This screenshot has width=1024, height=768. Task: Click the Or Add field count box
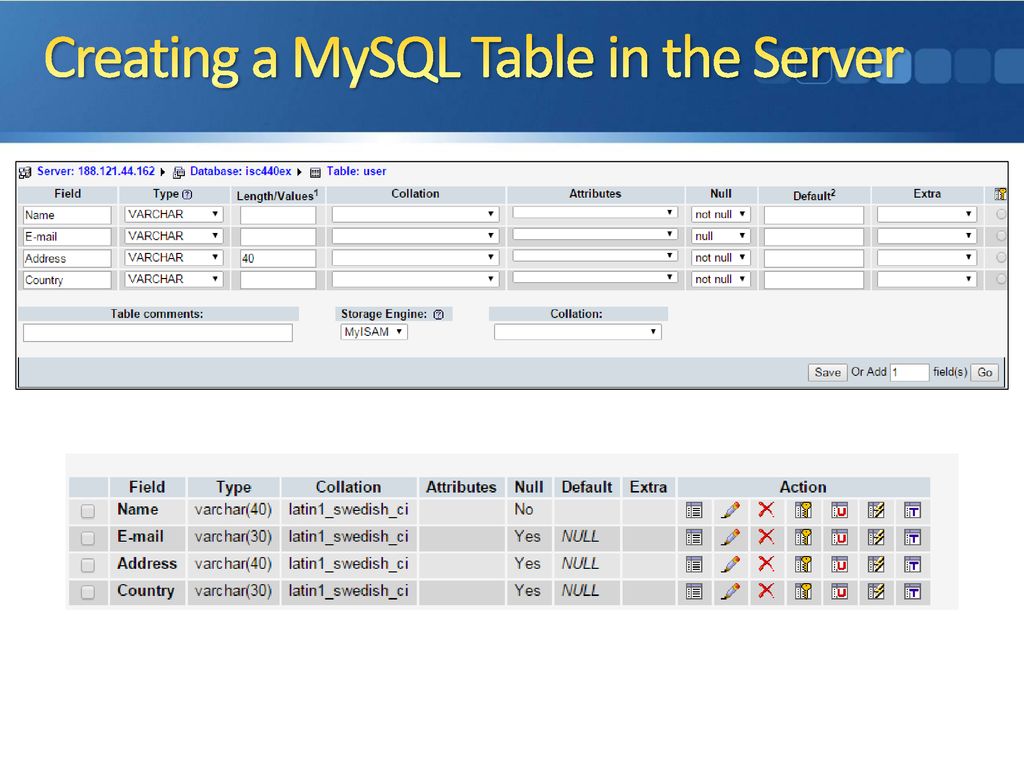click(909, 372)
